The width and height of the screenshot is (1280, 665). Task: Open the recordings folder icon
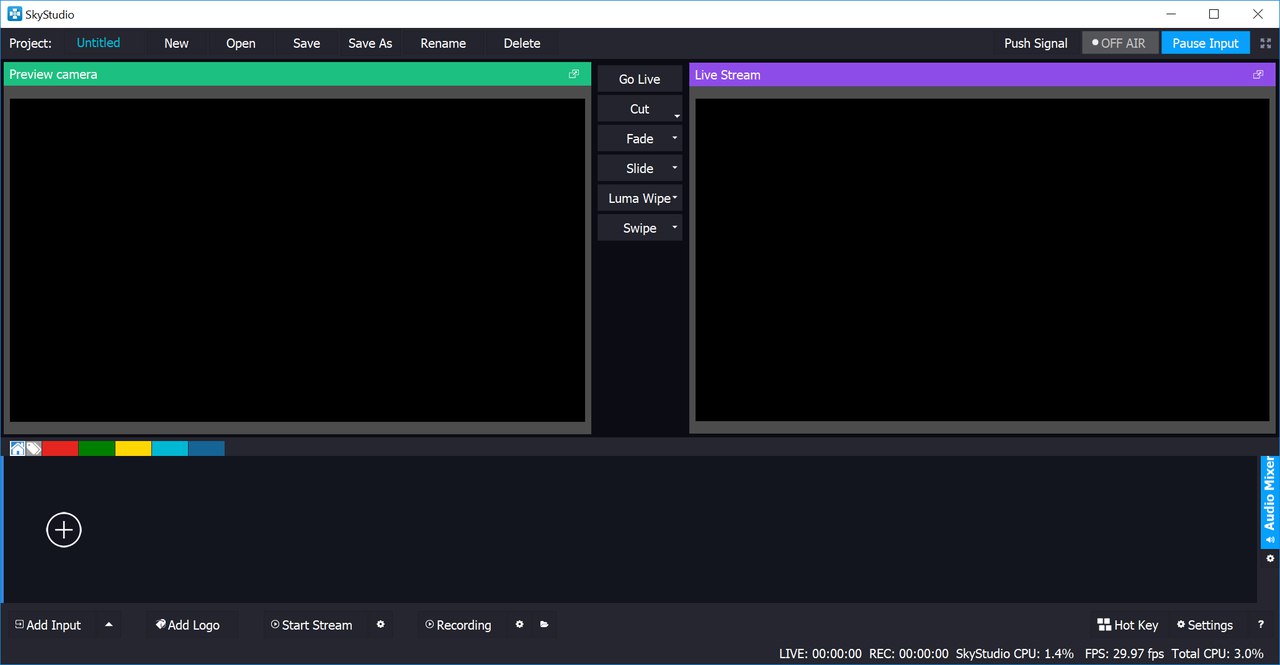coord(544,625)
